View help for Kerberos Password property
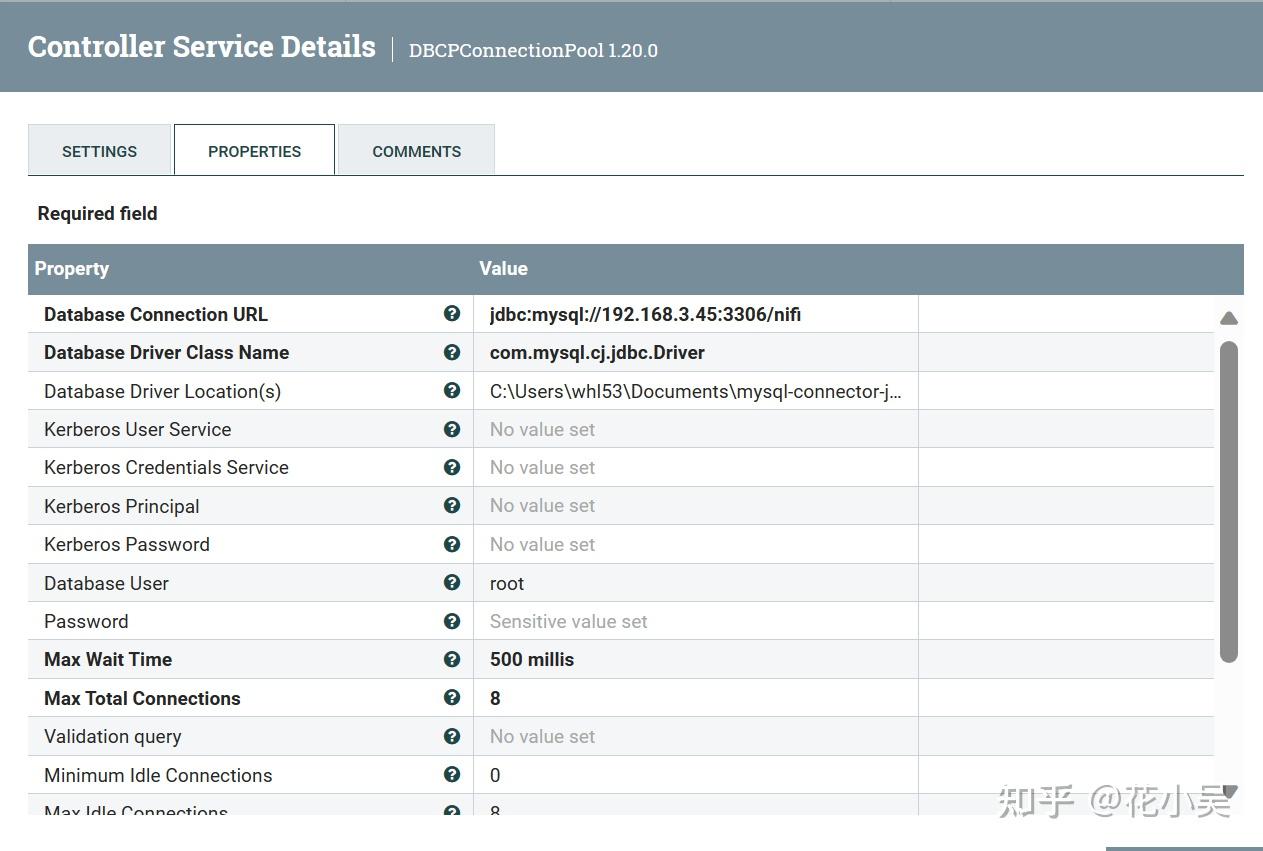The width and height of the screenshot is (1263, 851). (x=452, y=544)
